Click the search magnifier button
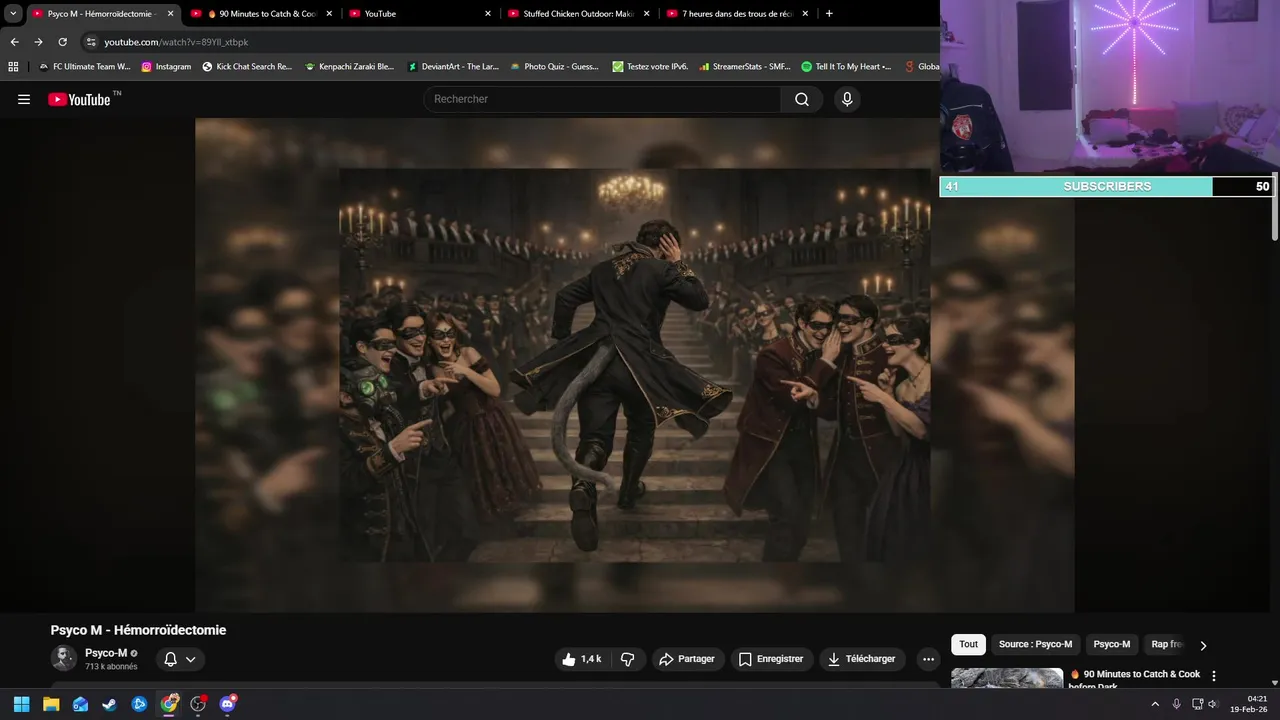1280x720 pixels. click(802, 99)
